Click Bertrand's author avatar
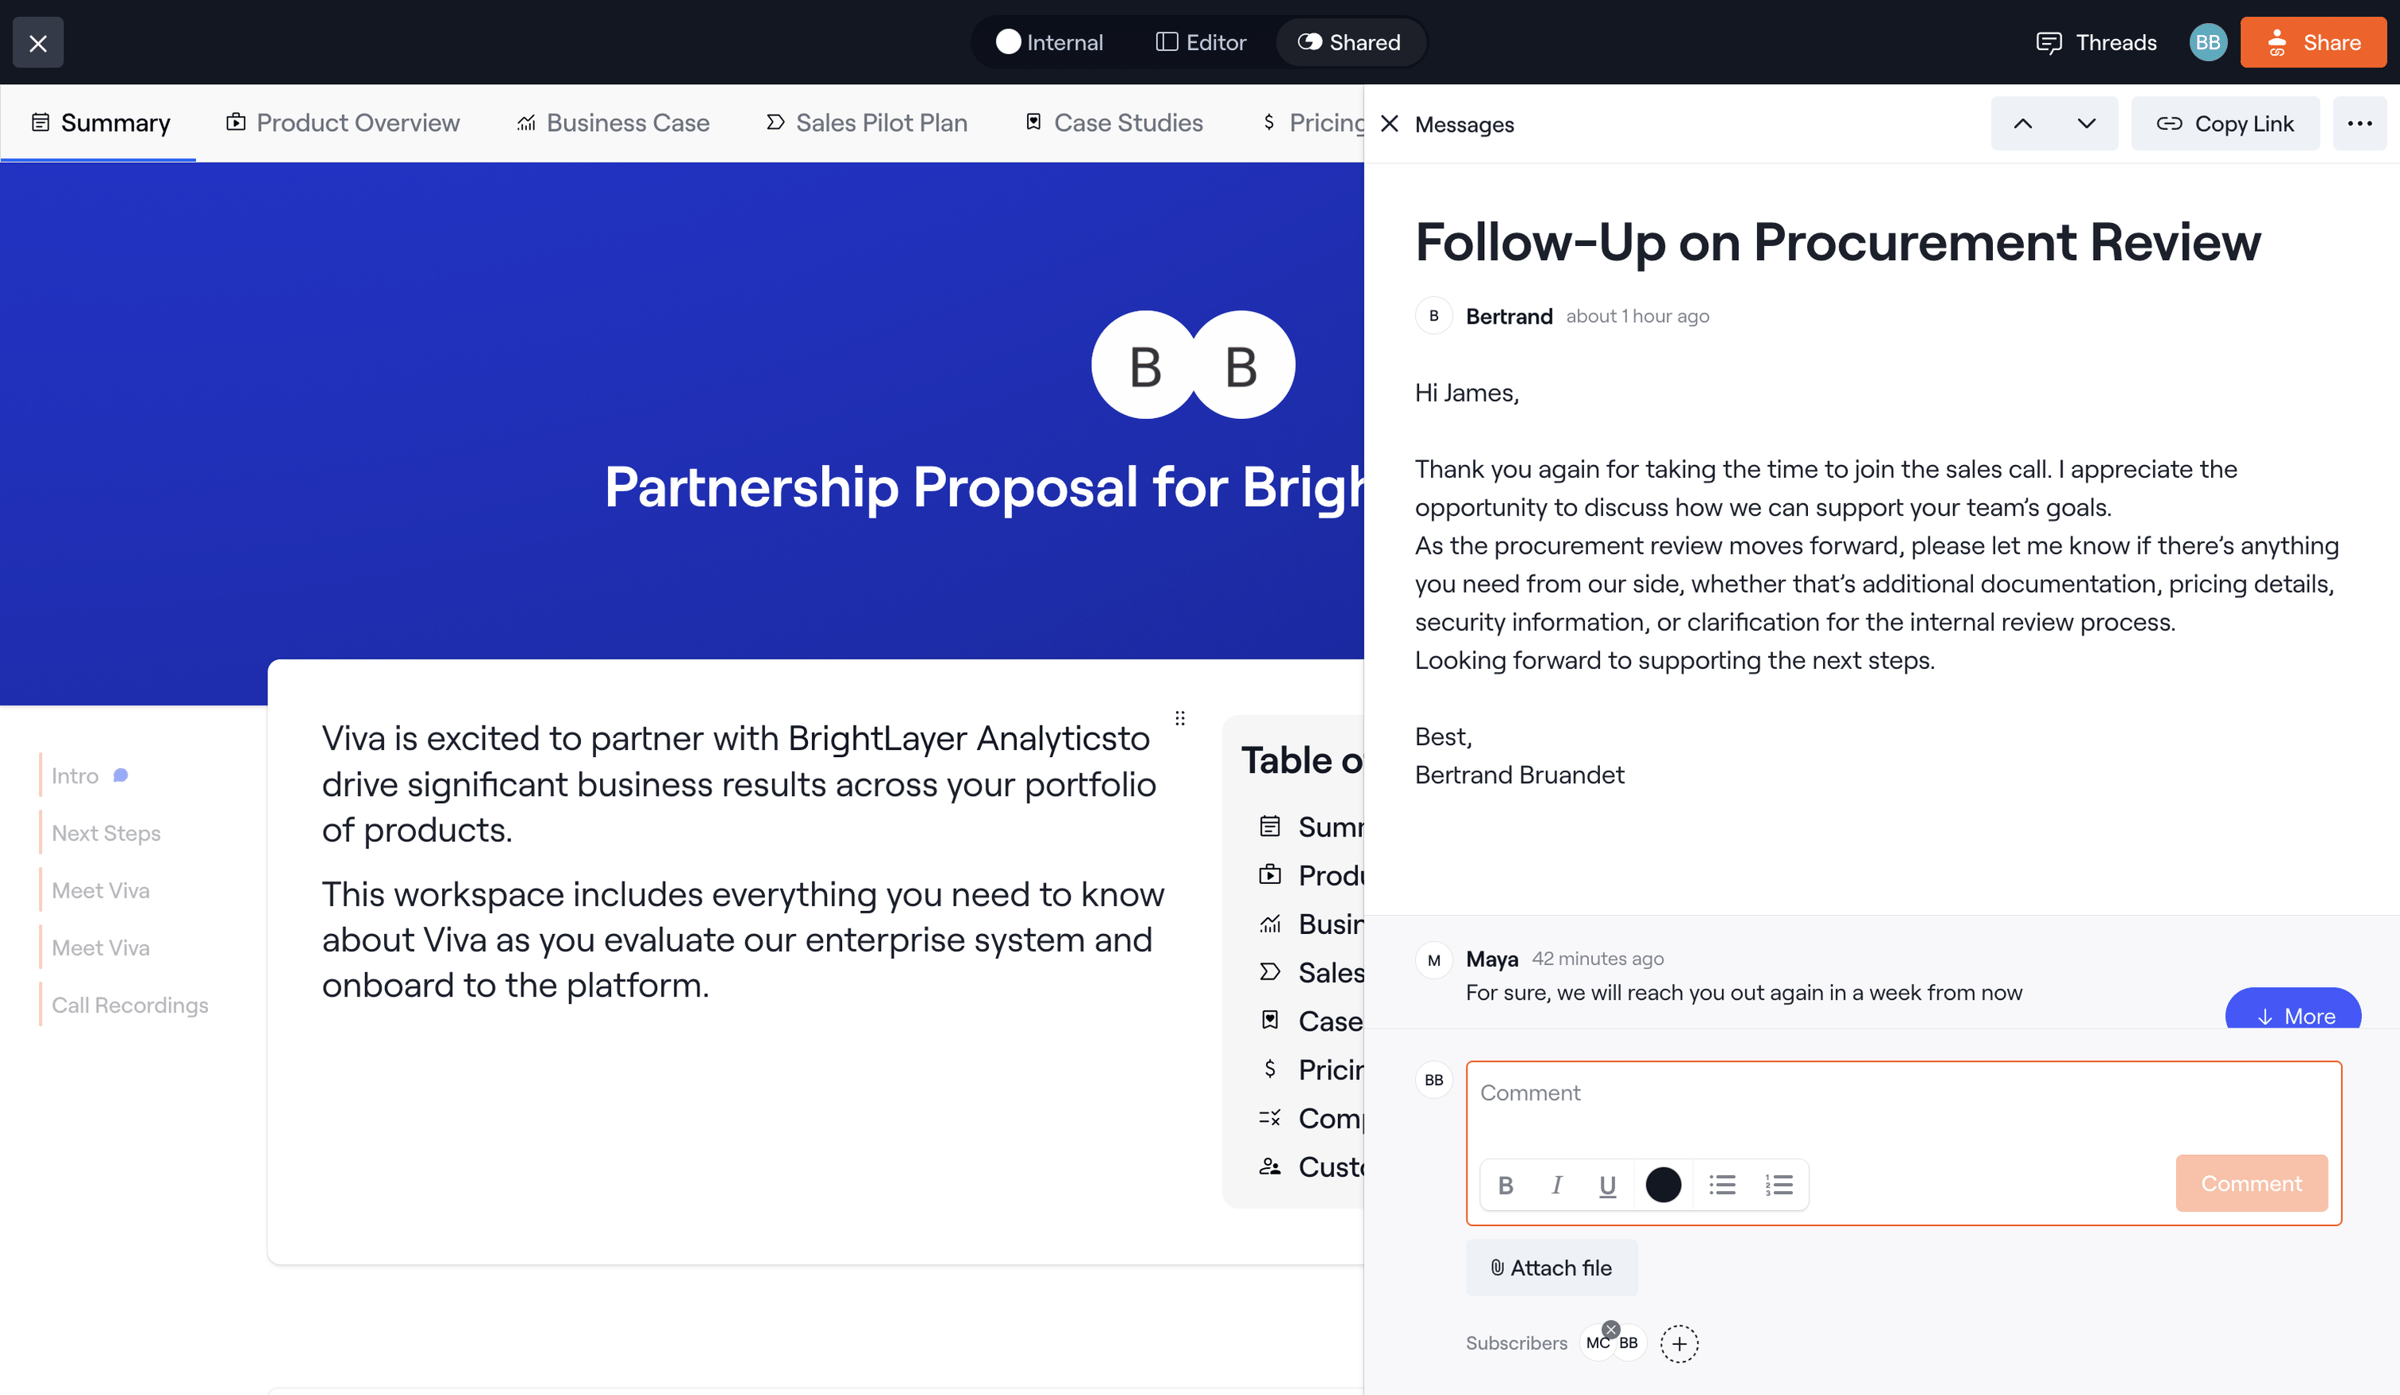The width and height of the screenshot is (2400, 1395). pos(1434,316)
